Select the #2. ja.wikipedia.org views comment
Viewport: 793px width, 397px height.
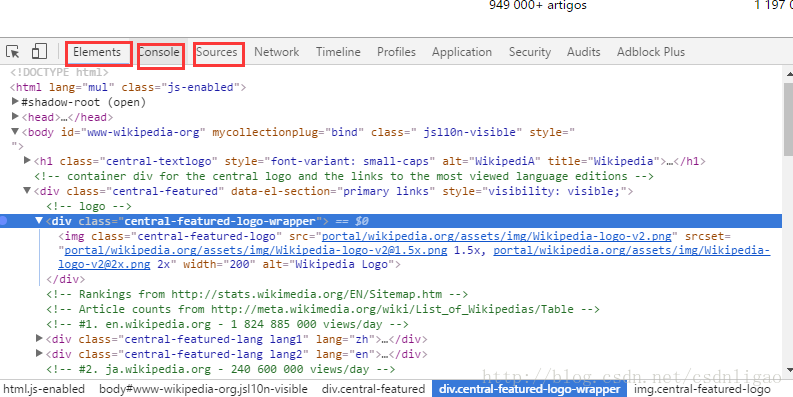221,369
